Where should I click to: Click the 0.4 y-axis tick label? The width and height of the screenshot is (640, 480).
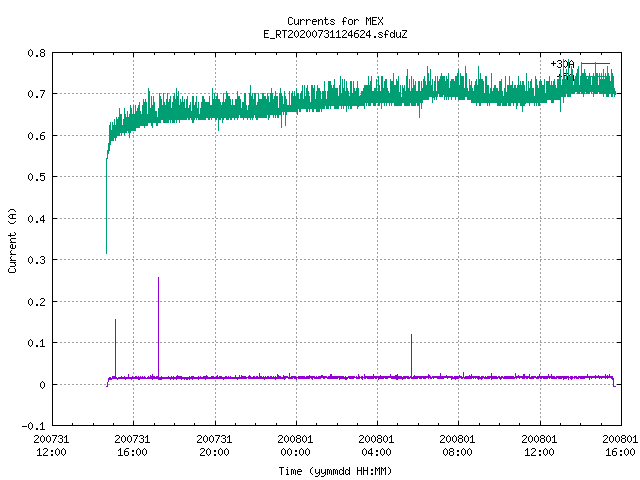coord(36,219)
